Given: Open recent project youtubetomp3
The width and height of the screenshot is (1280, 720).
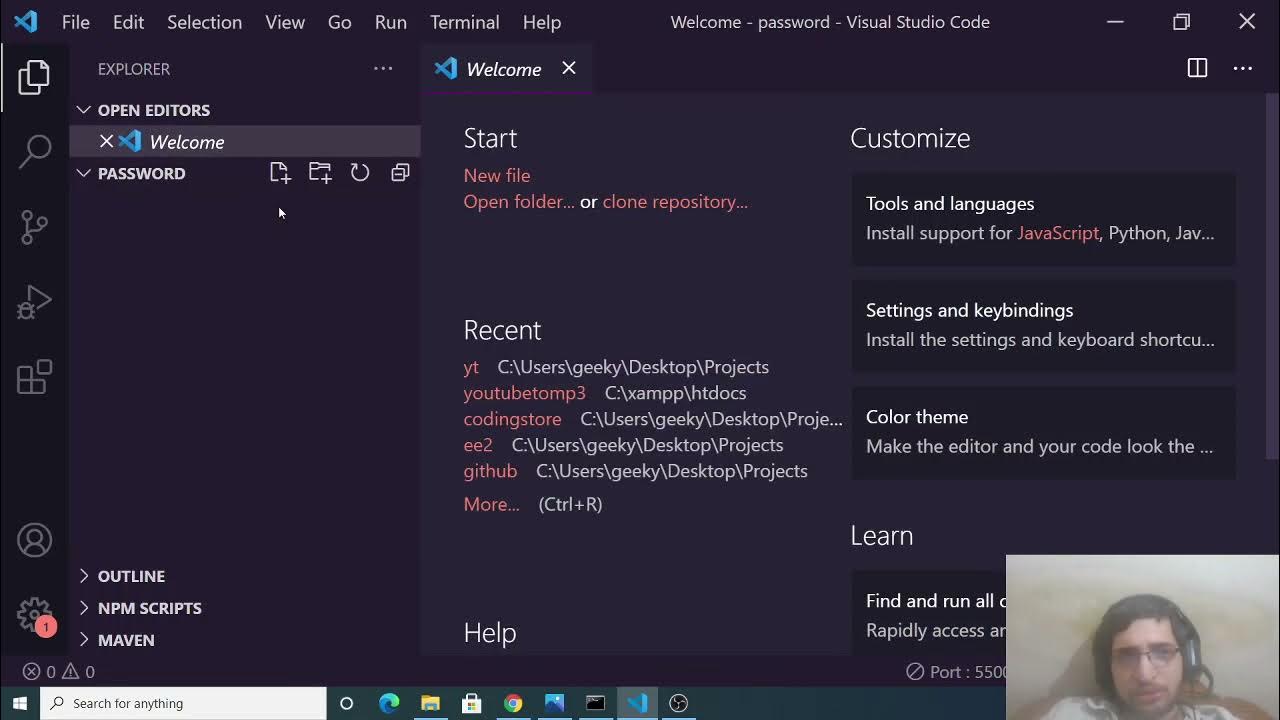Looking at the screenshot, I should (x=524, y=393).
